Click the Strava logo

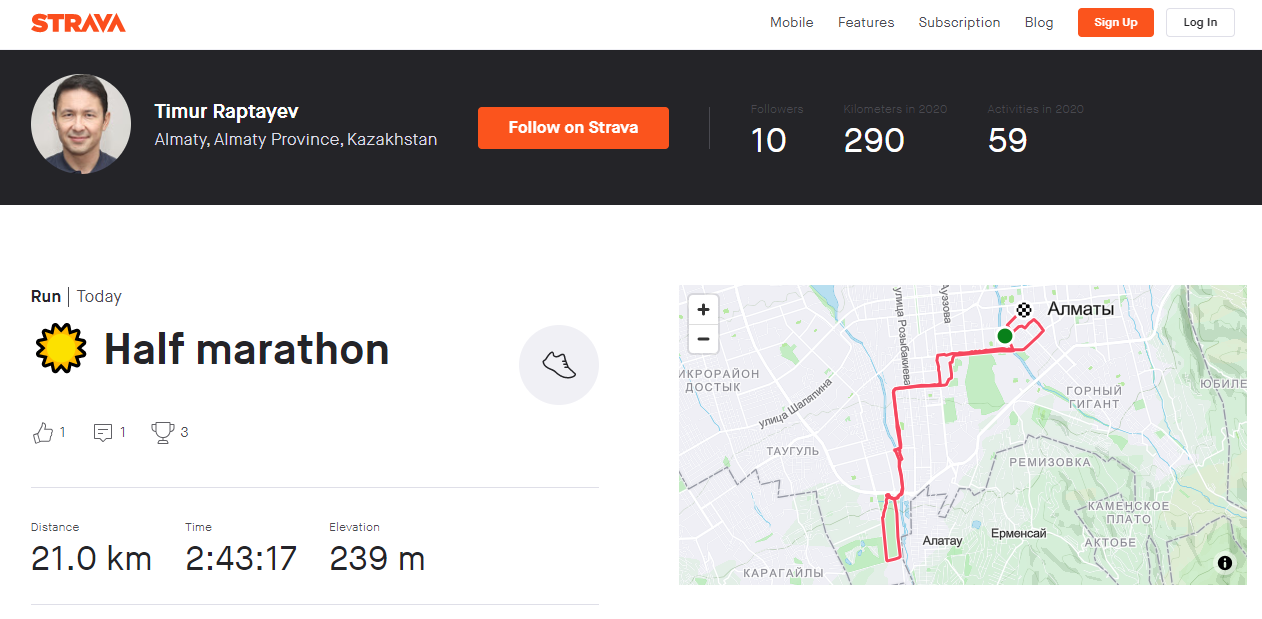78,23
